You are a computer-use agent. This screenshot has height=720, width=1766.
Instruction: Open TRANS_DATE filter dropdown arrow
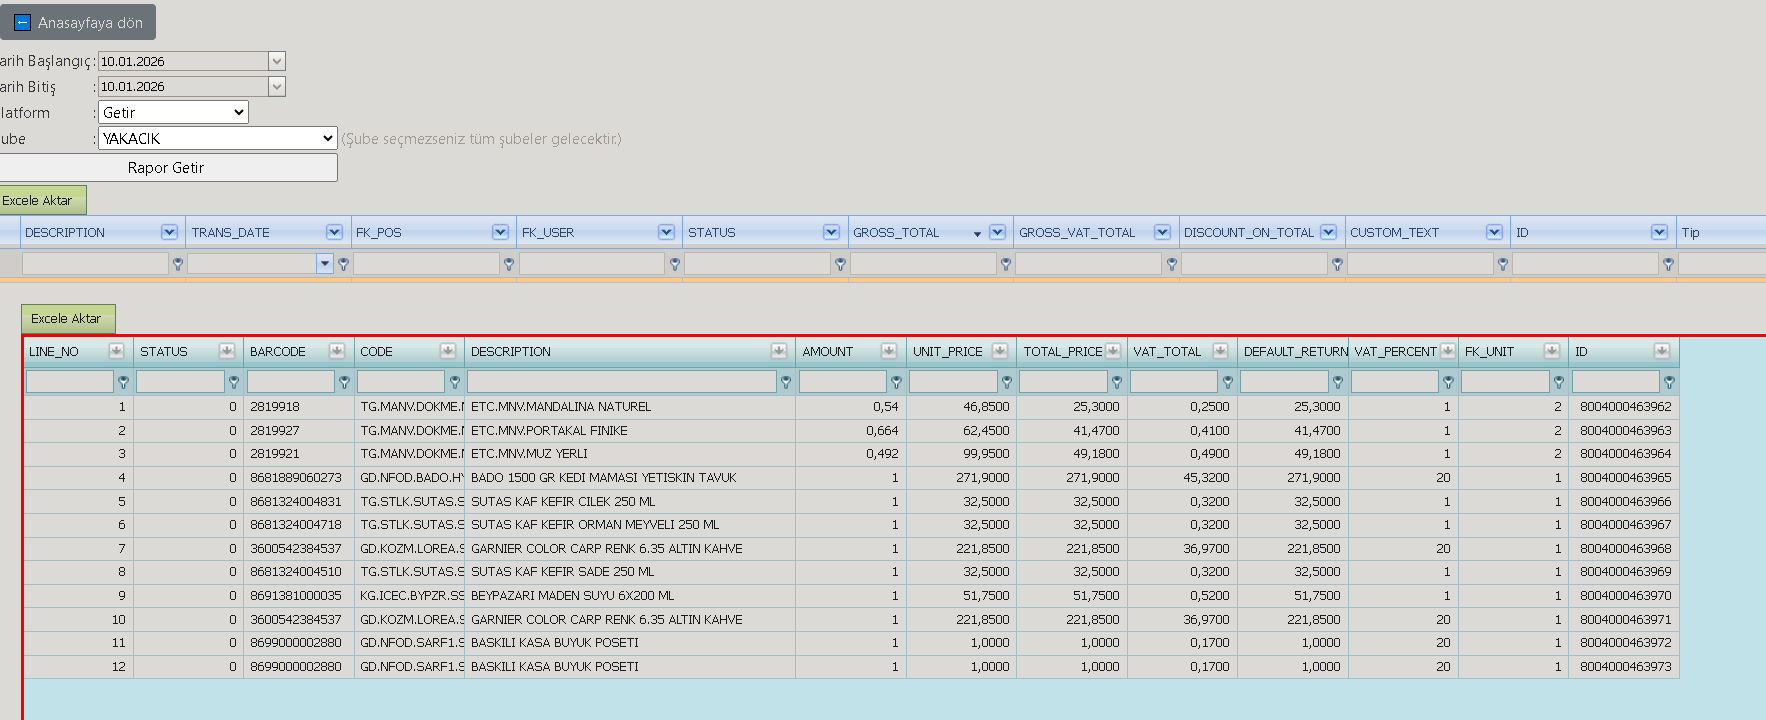tap(324, 264)
